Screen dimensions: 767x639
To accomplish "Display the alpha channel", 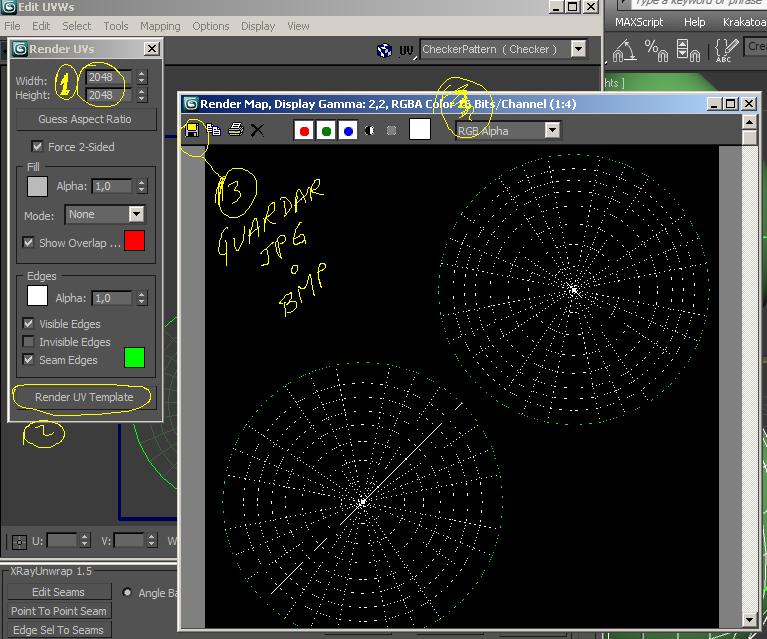I will pyautogui.click(x=369, y=131).
